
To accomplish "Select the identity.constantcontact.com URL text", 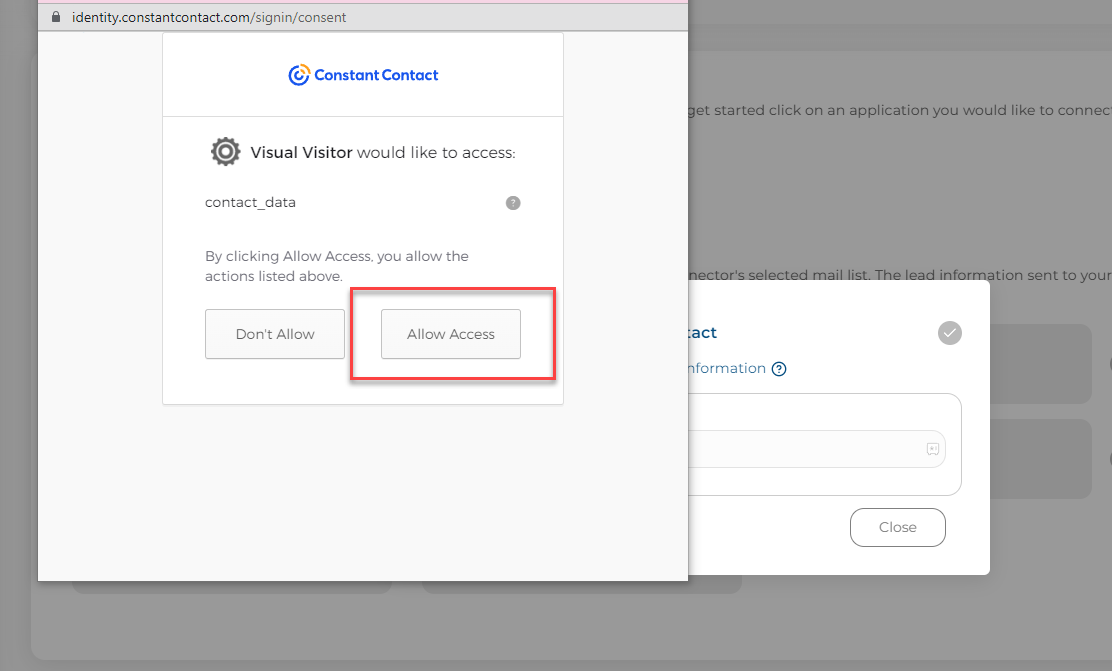I will pos(208,17).
